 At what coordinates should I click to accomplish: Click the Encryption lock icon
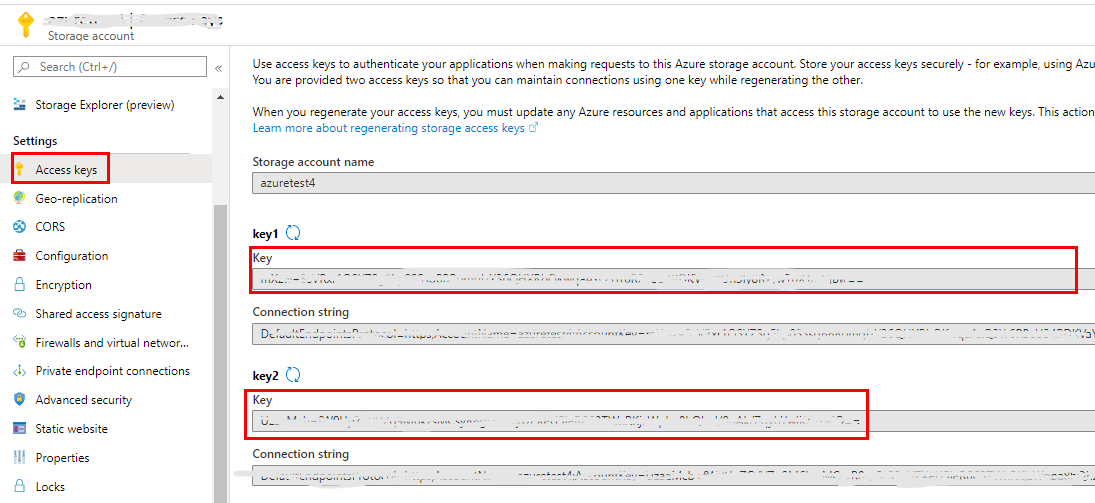20,285
